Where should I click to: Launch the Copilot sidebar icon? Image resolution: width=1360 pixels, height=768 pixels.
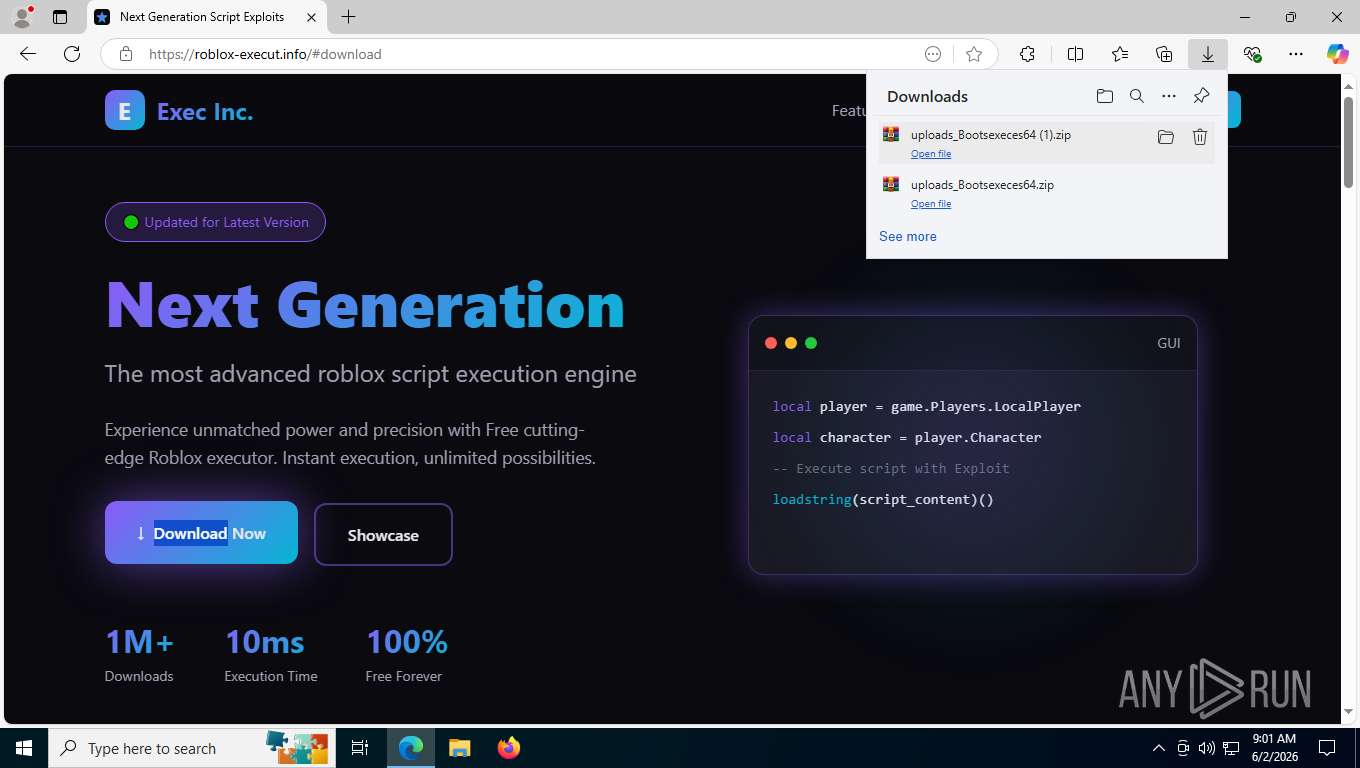tap(1338, 54)
